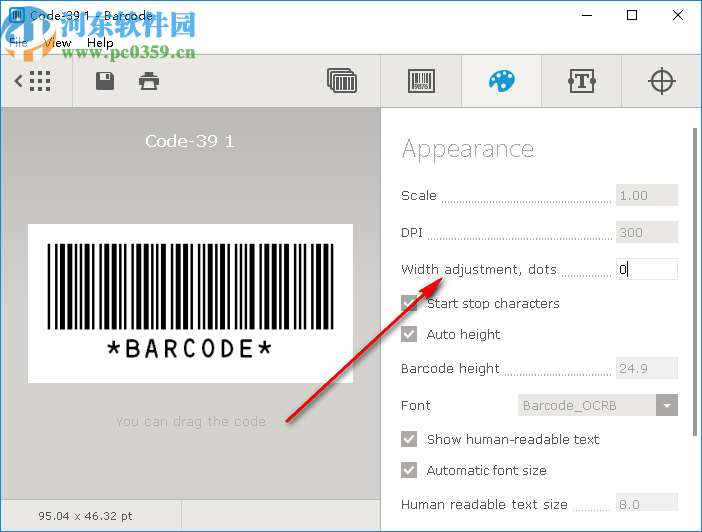Click the Code-39 1 title text
The image size is (702, 532).
(x=190, y=141)
